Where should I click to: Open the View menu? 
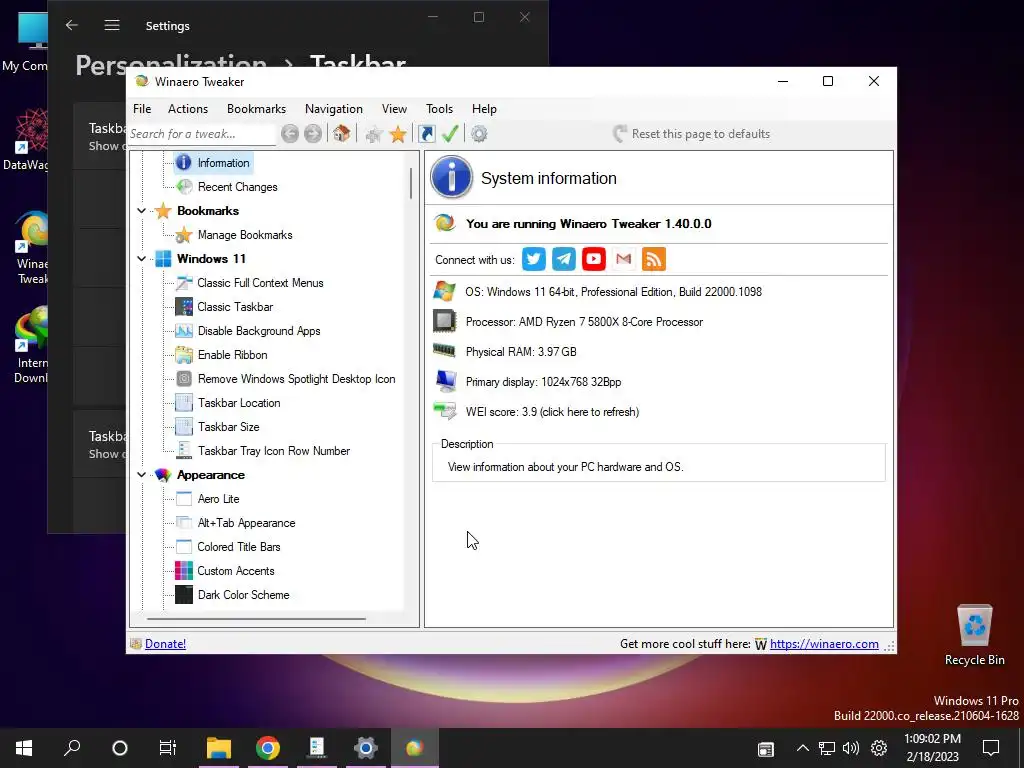(x=394, y=109)
